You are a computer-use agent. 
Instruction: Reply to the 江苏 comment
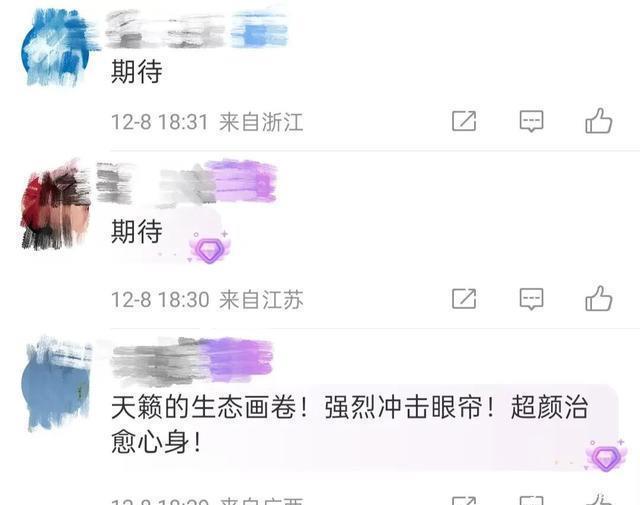point(531,299)
